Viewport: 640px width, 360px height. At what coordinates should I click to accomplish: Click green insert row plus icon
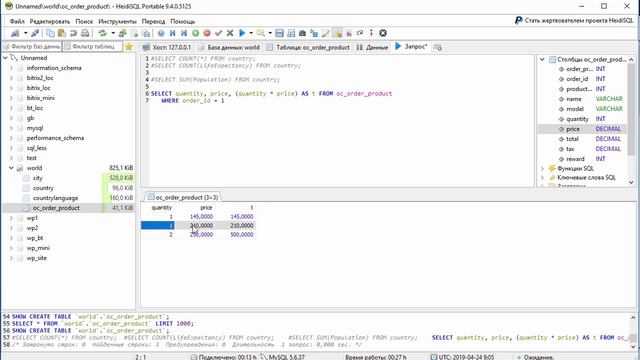pos(196,33)
